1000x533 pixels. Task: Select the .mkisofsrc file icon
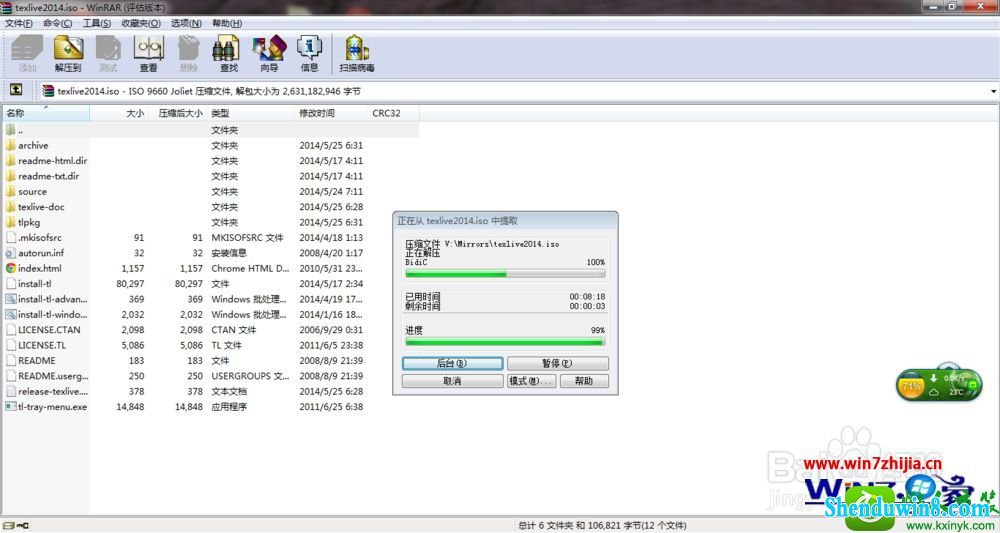coord(11,237)
